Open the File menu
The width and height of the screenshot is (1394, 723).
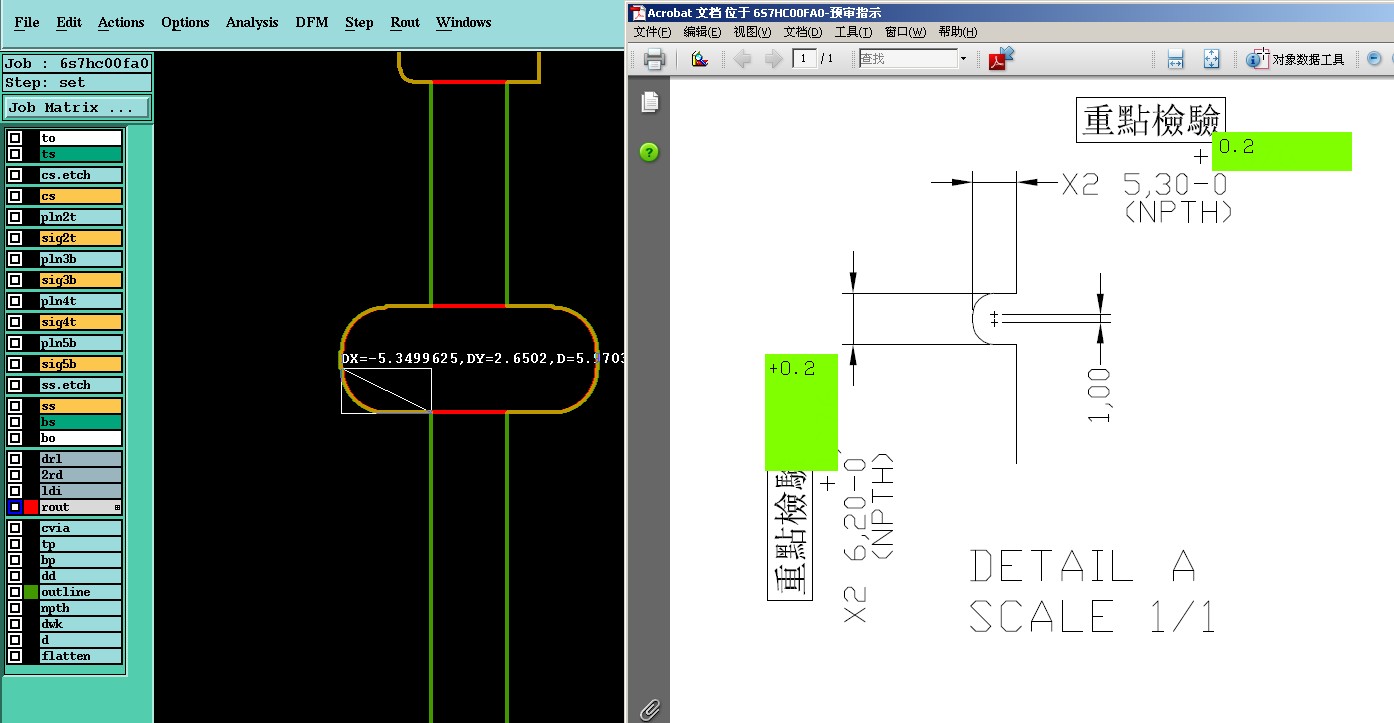pyautogui.click(x=27, y=22)
